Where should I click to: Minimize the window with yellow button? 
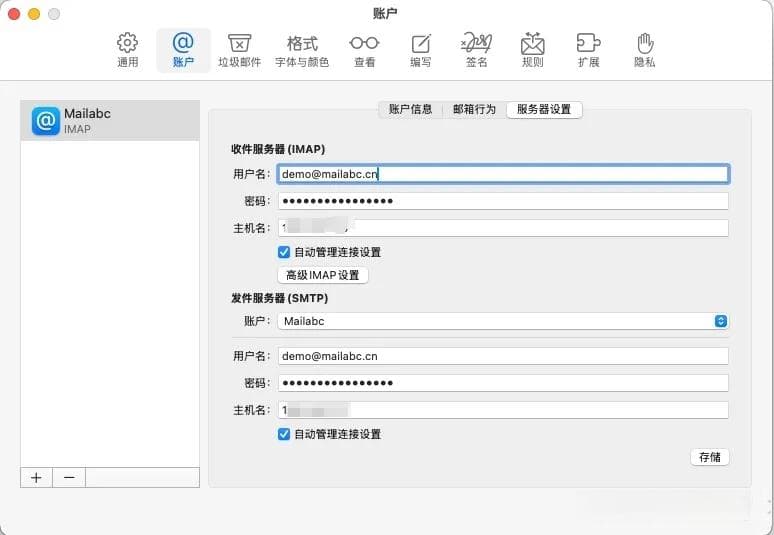(34, 14)
